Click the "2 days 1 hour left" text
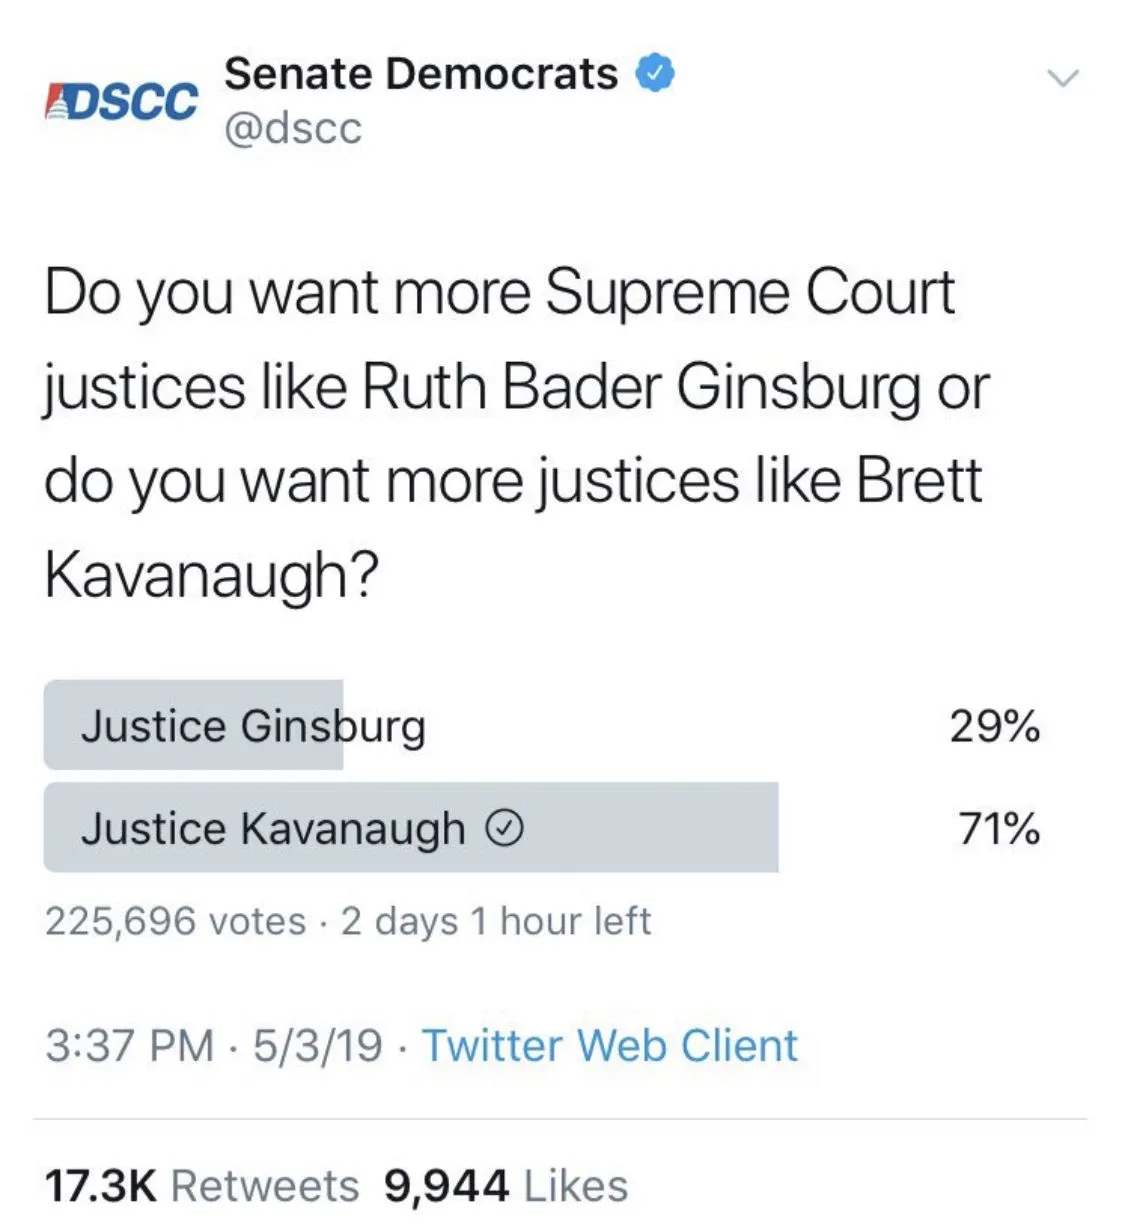Viewport: 1125px width, 1232px height. point(496,921)
